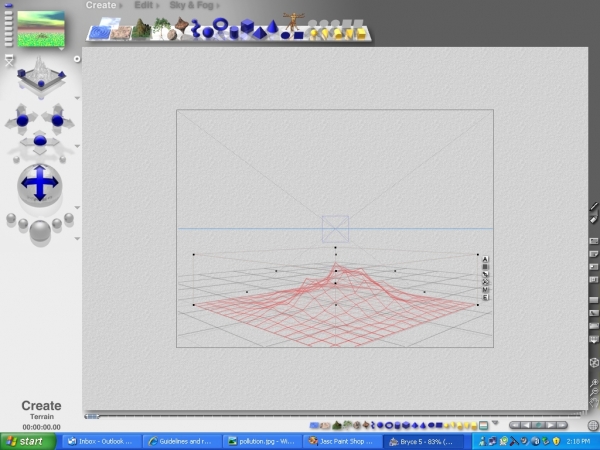Create an infinite ground plane

point(121,33)
